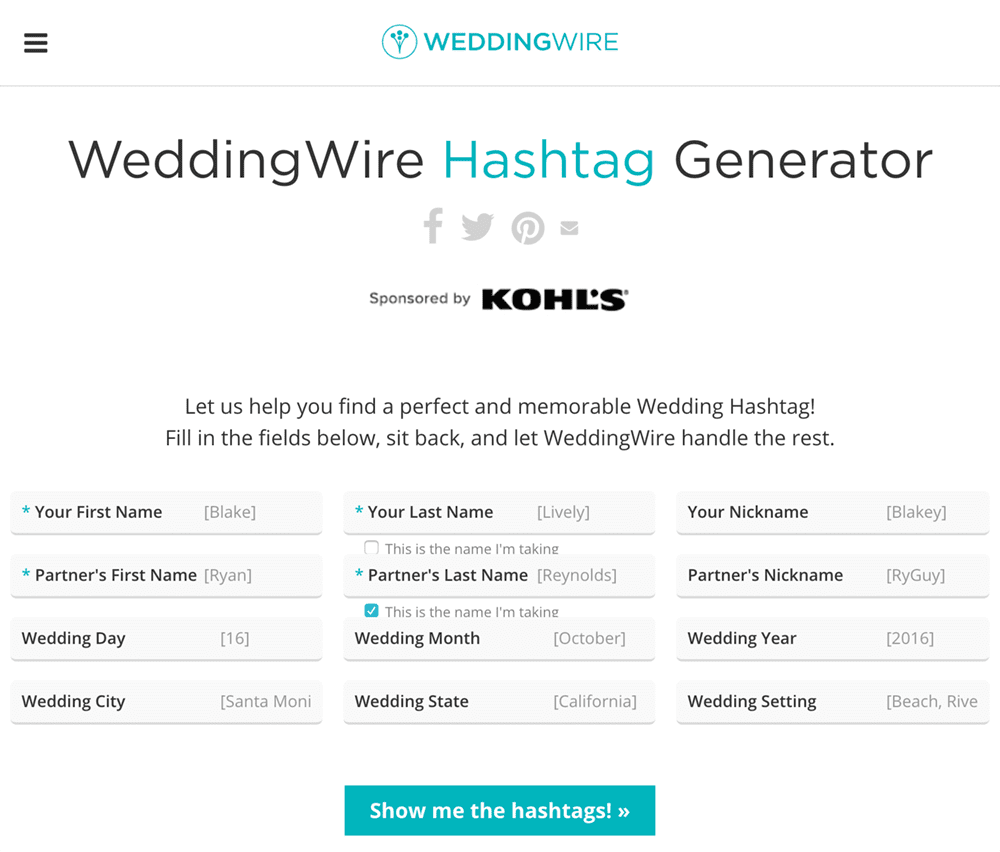This screenshot has height=852, width=1000.
Task: Share by email envelope icon
Action: click(x=570, y=228)
